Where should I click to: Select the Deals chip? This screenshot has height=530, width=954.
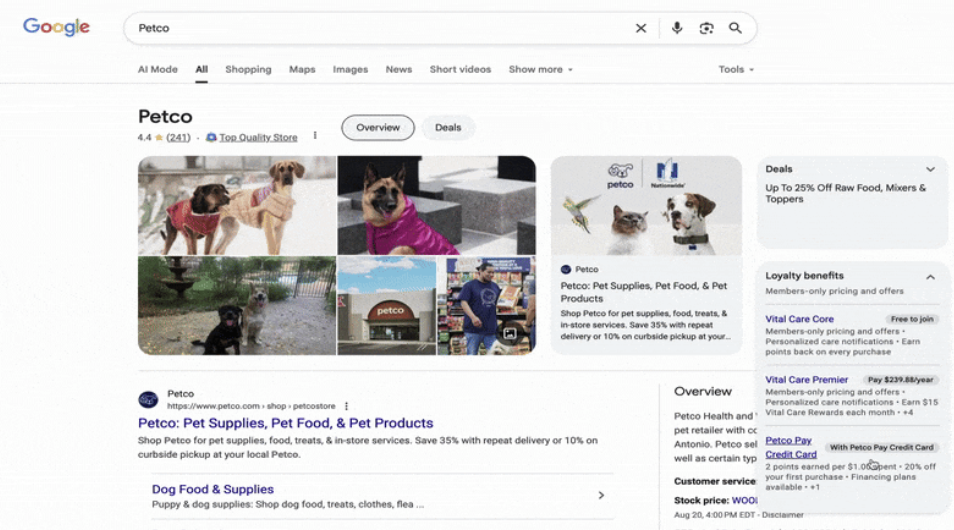click(448, 127)
